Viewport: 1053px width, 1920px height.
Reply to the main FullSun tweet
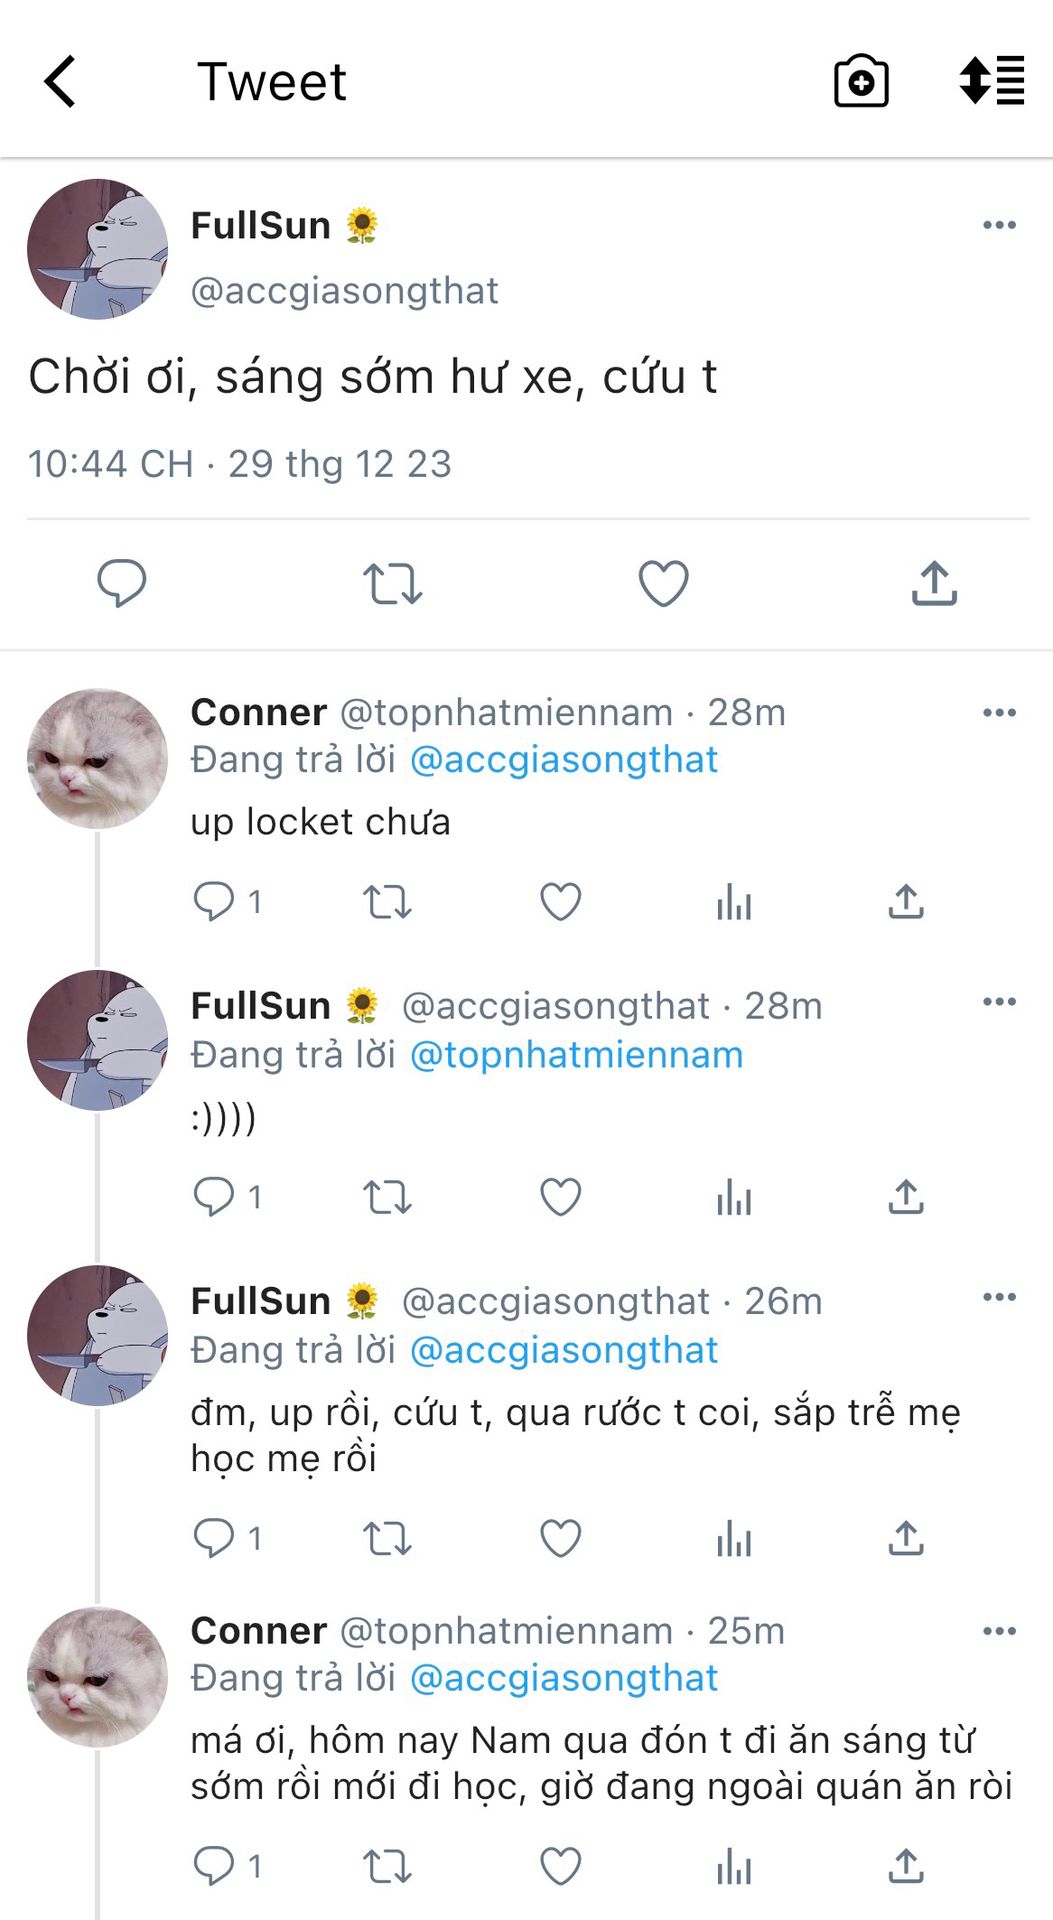tap(122, 583)
